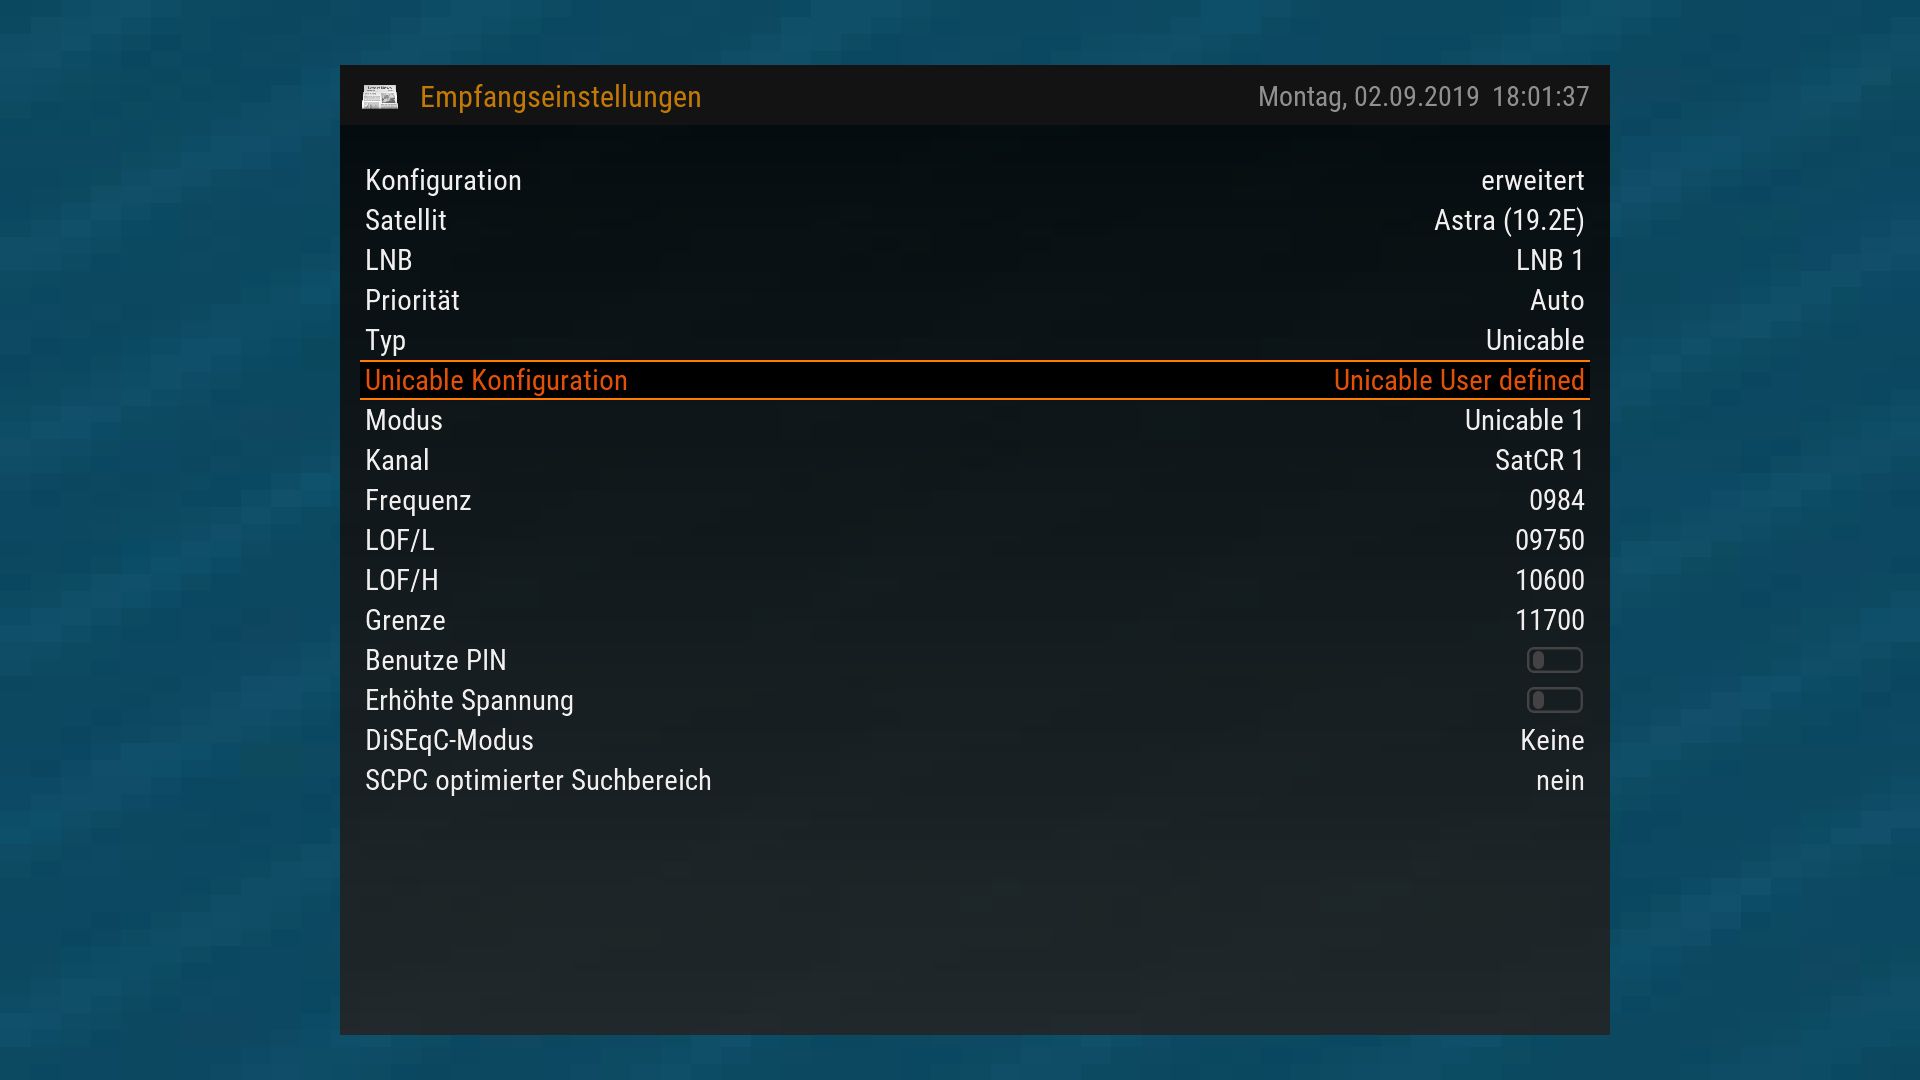The height and width of the screenshot is (1080, 1920).
Task: Select the Typ Unicable option
Action: 1535,340
